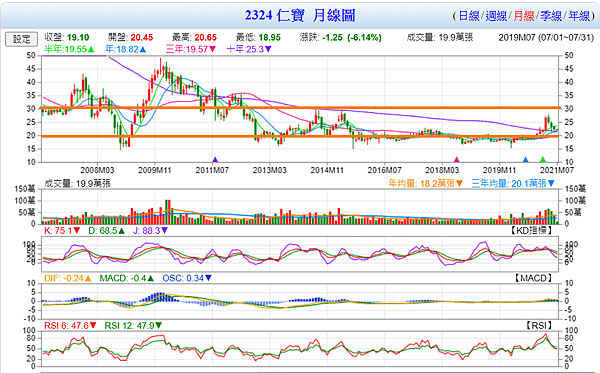
Task: Switch to 週線 weekly chart
Action: point(496,16)
